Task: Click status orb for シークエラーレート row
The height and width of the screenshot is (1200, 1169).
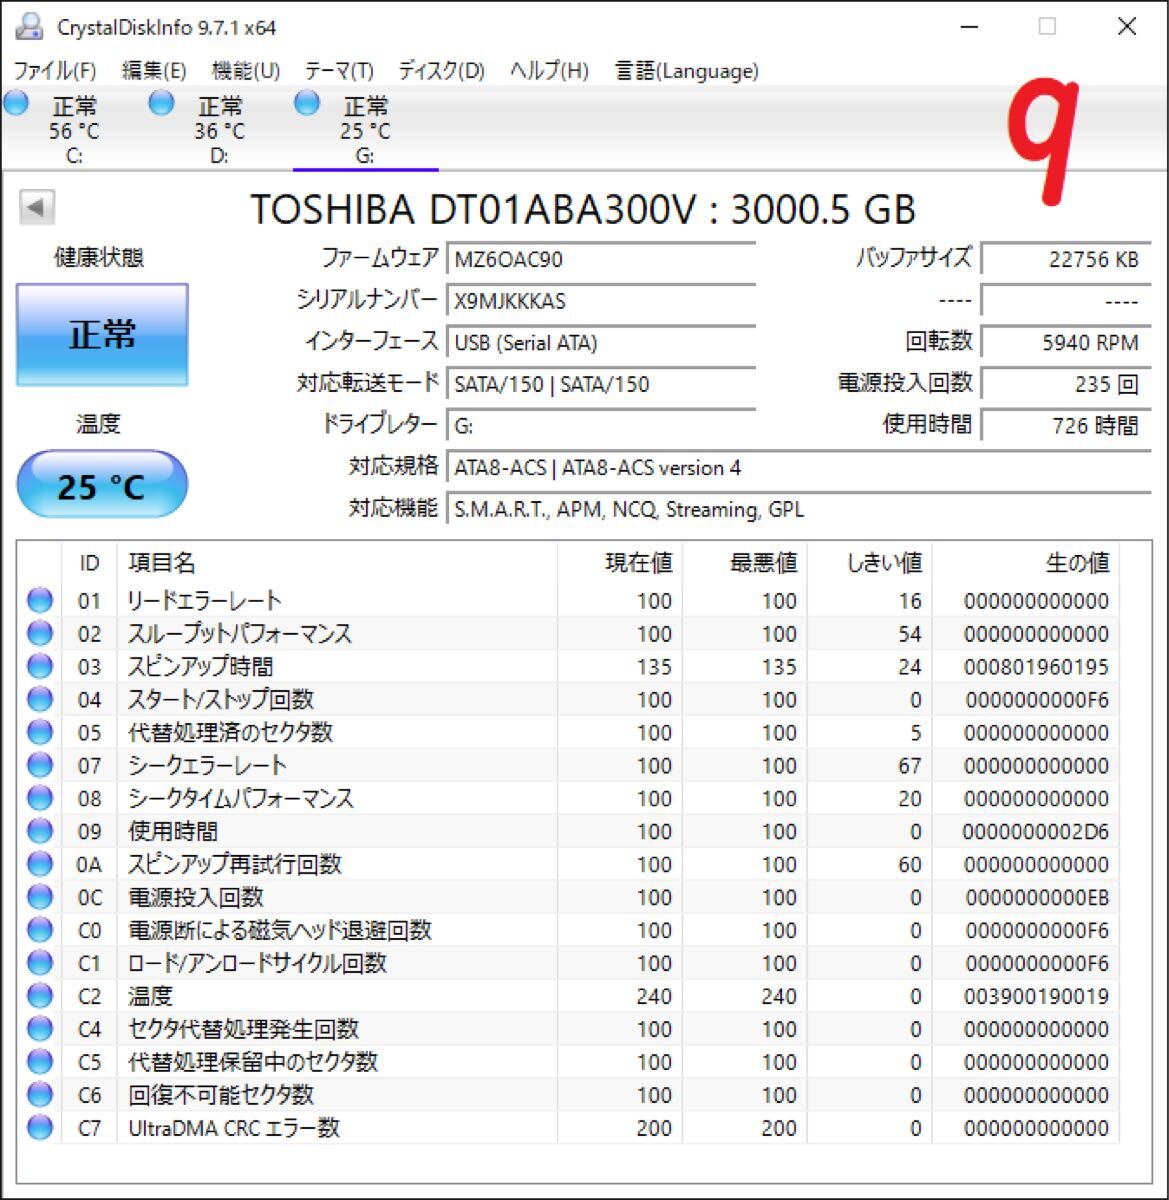Action: (x=40, y=766)
